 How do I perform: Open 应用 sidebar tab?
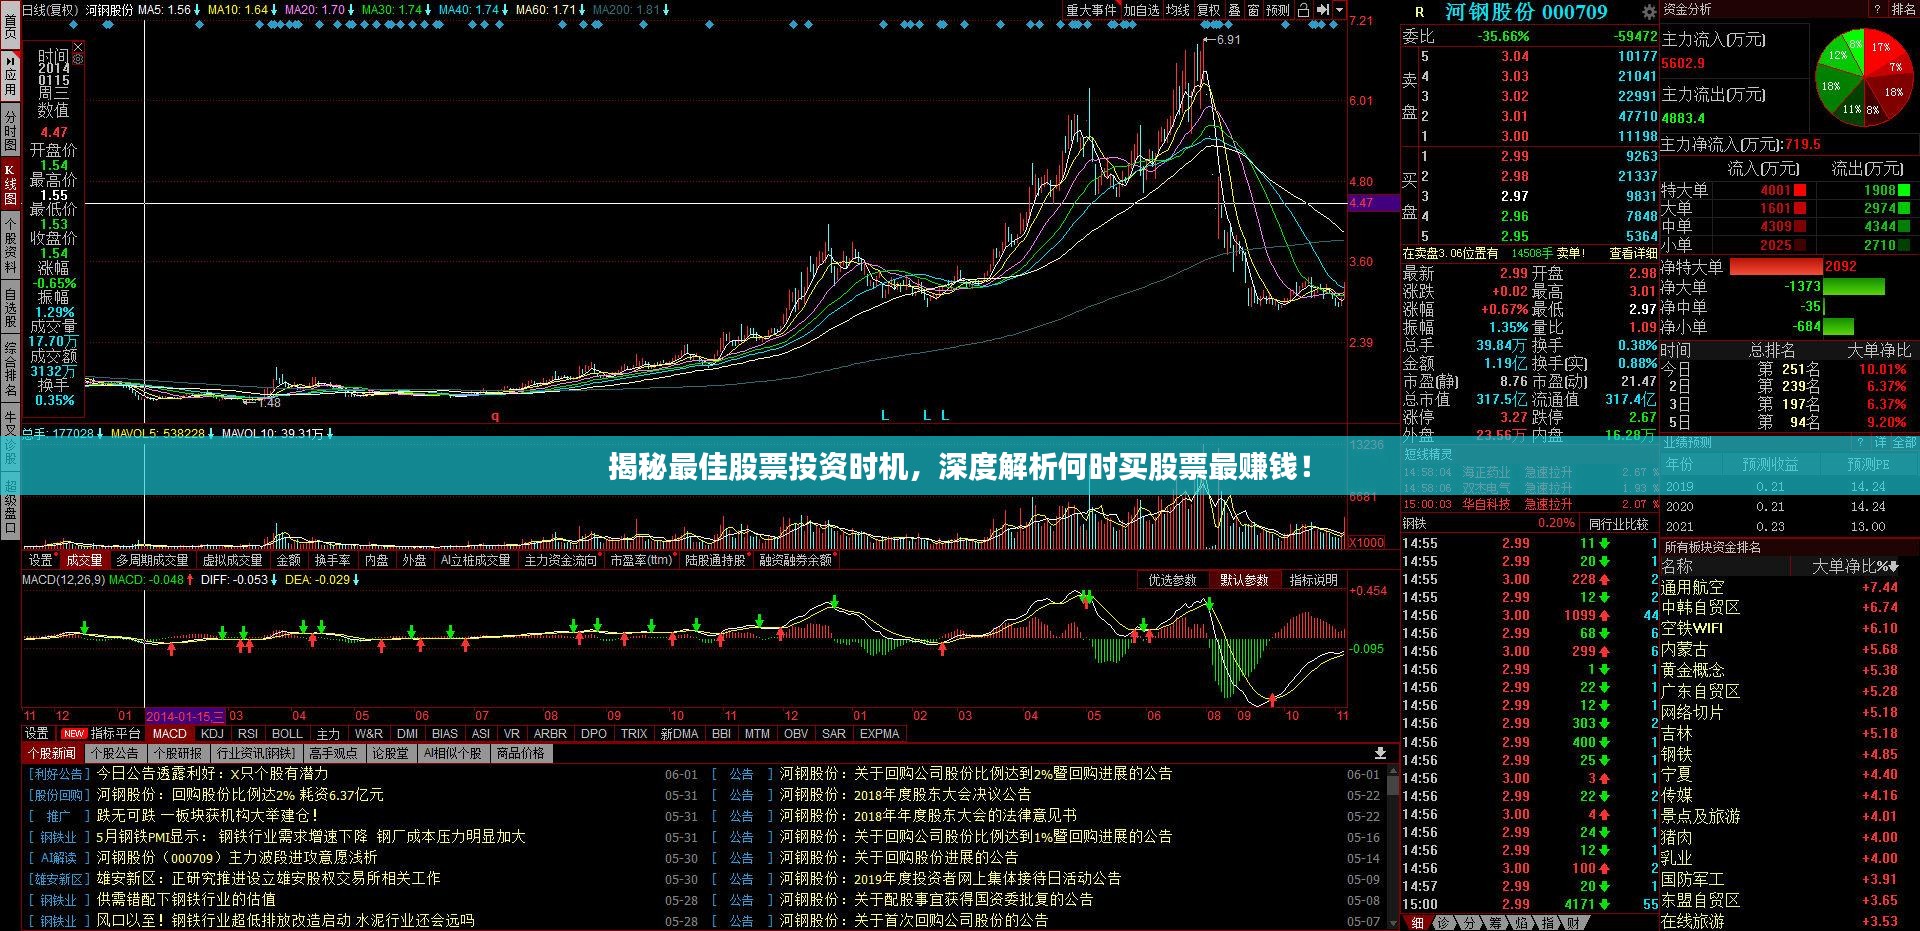pos(10,76)
